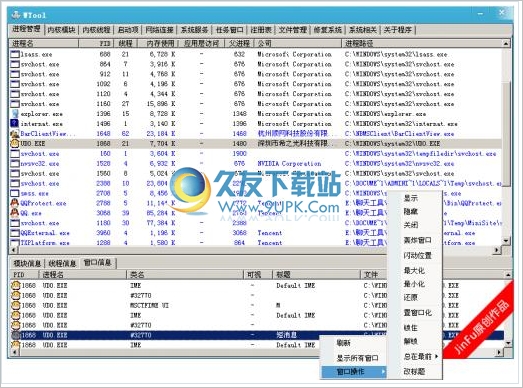Click the icon of svchost.exe PID 1160
The width and height of the screenshot is (523, 388).
[x=15, y=104]
